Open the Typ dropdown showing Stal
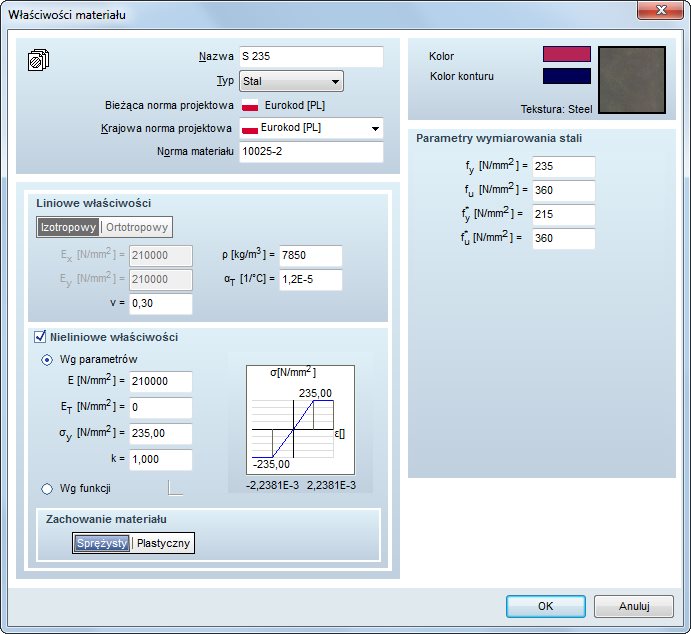The width and height of the screenshot is (691, 634). point(292,81)
